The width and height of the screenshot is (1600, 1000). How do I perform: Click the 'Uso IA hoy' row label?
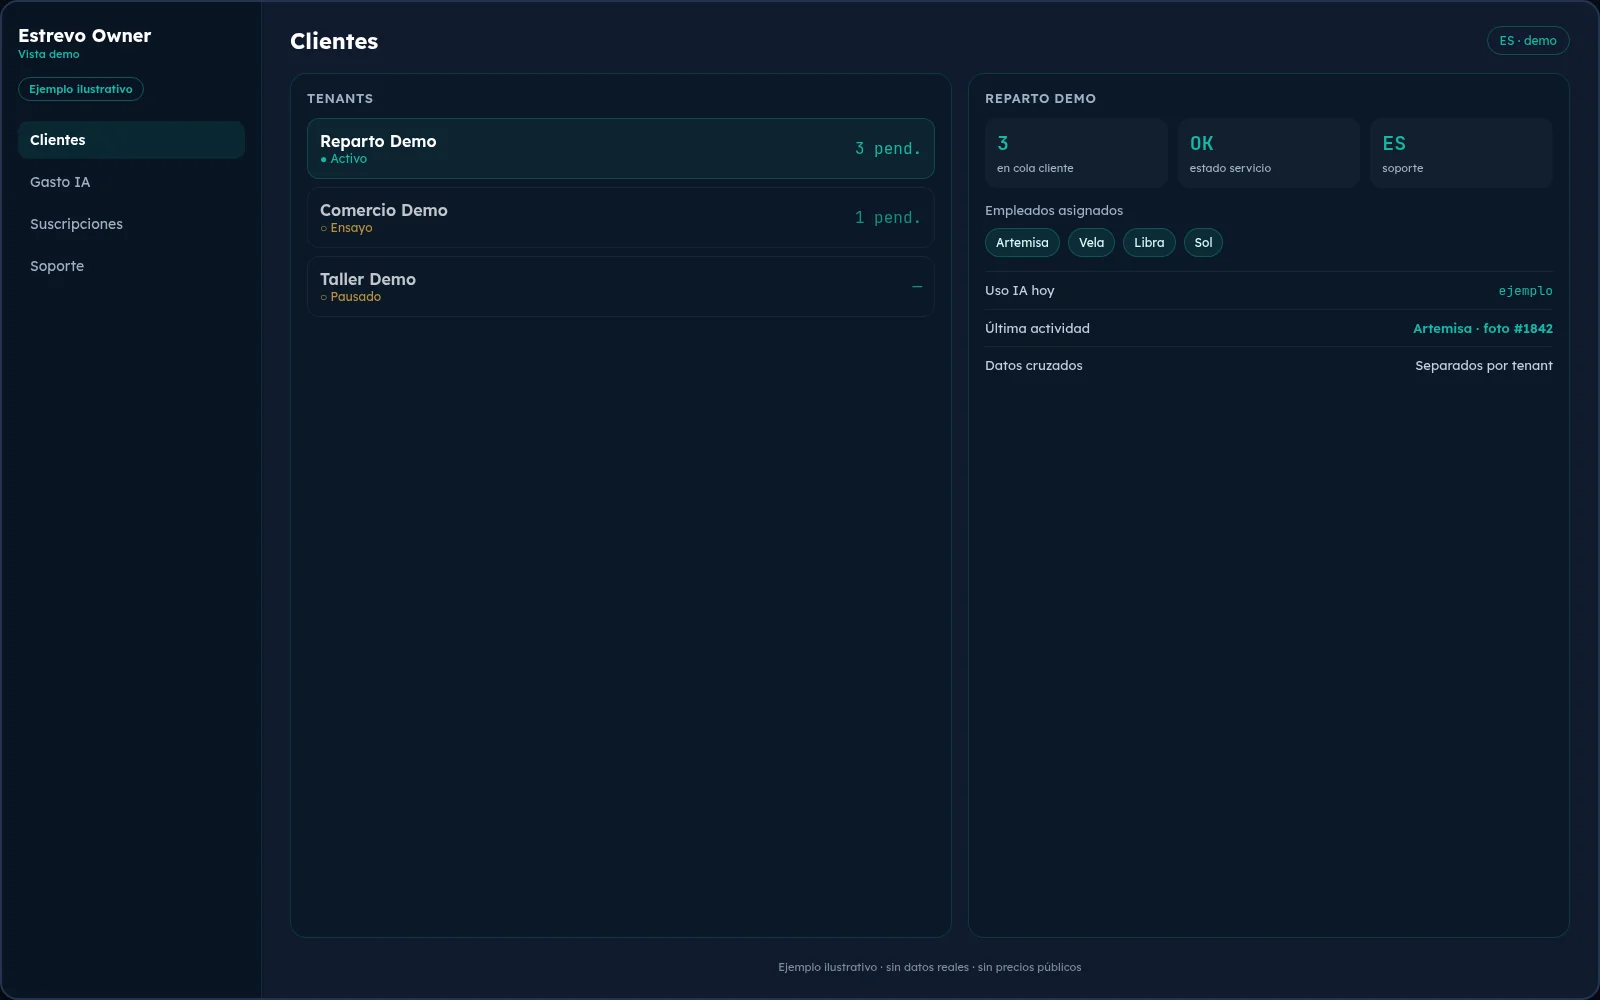click(x=1020, y=291)
